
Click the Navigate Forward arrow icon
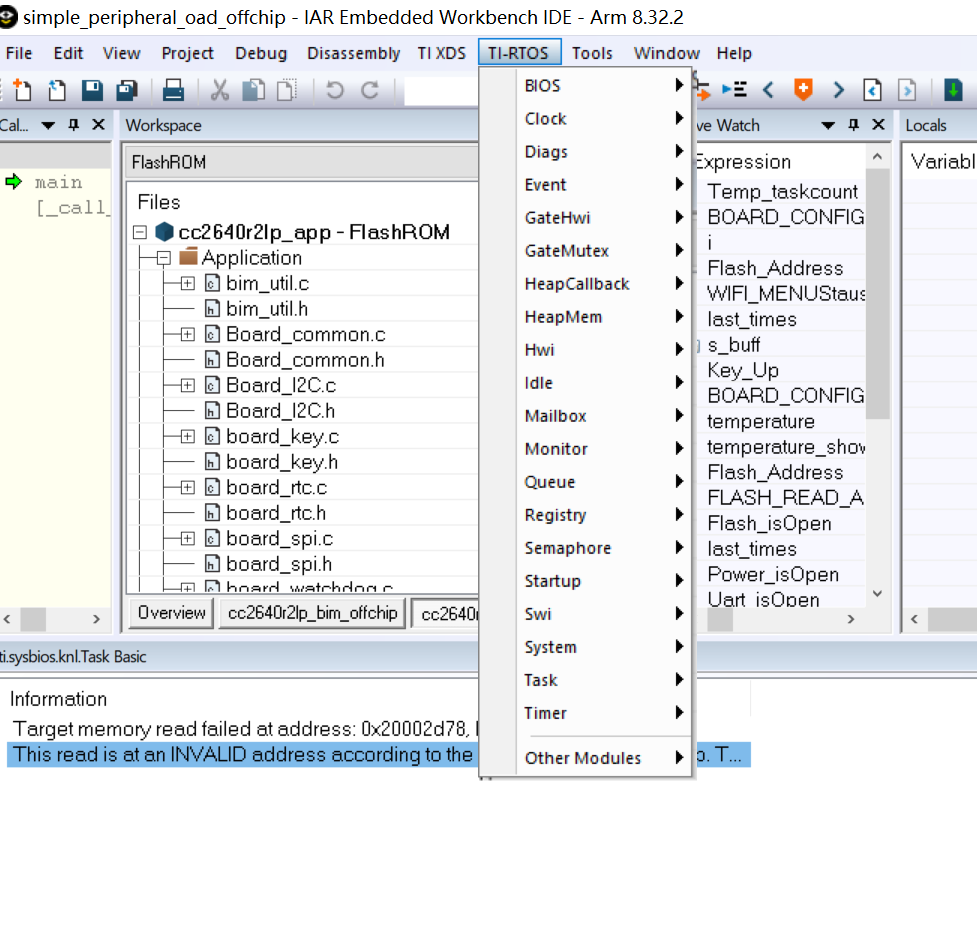(839, 90)
